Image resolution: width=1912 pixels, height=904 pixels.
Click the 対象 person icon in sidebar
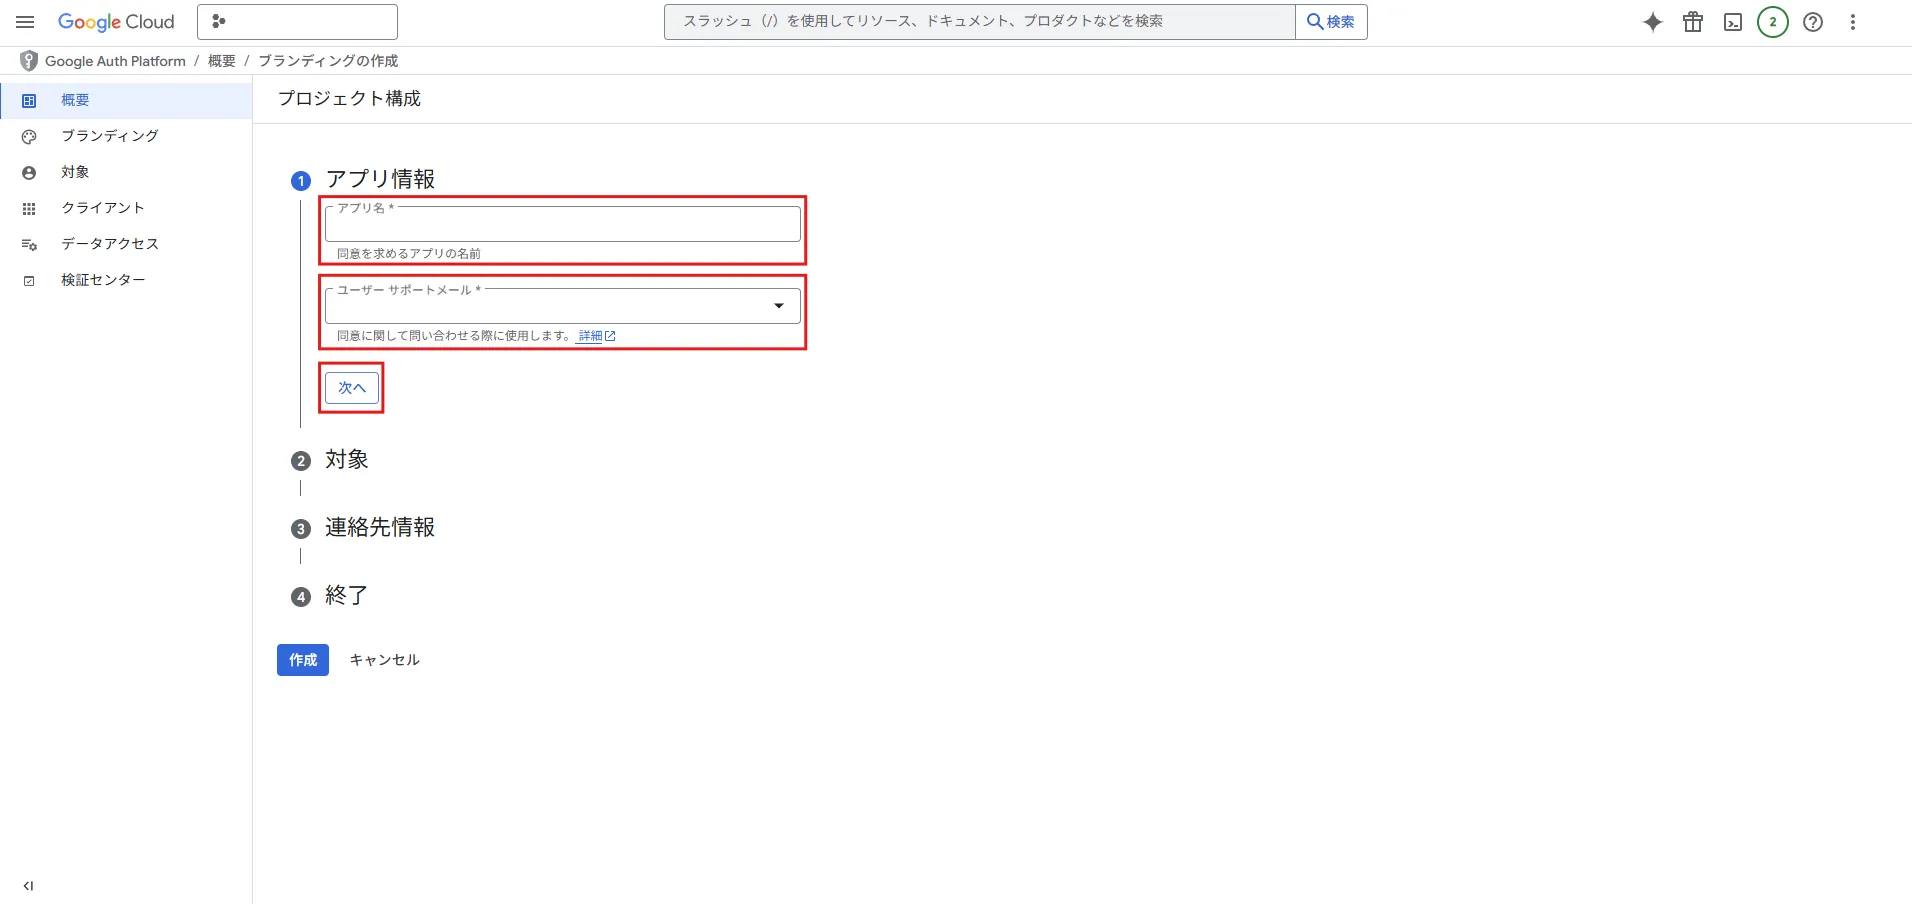[29, 172]
